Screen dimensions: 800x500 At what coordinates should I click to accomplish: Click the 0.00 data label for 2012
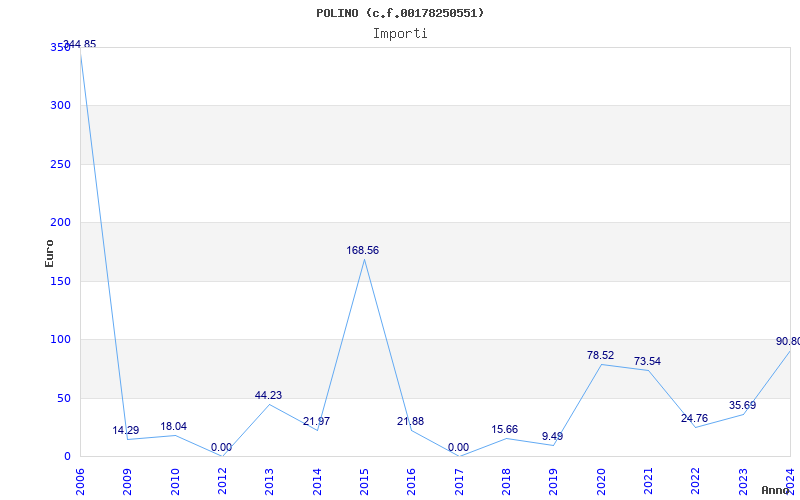pos(221,447)
